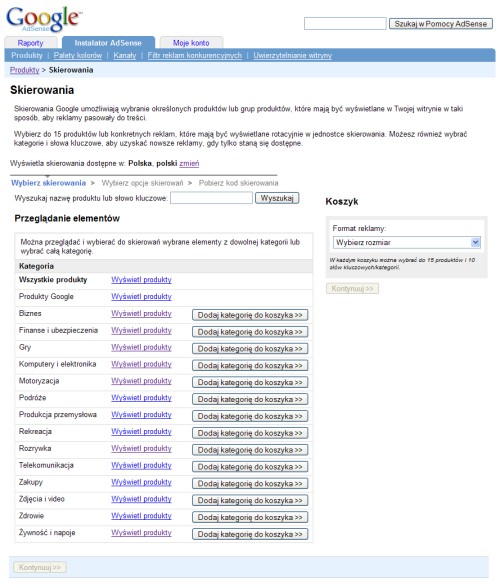Click Wyświetl produkty for Rekreacja
The height and width of the screenshot is (588, 500).
pyautogui.click(x=141, y=431)
